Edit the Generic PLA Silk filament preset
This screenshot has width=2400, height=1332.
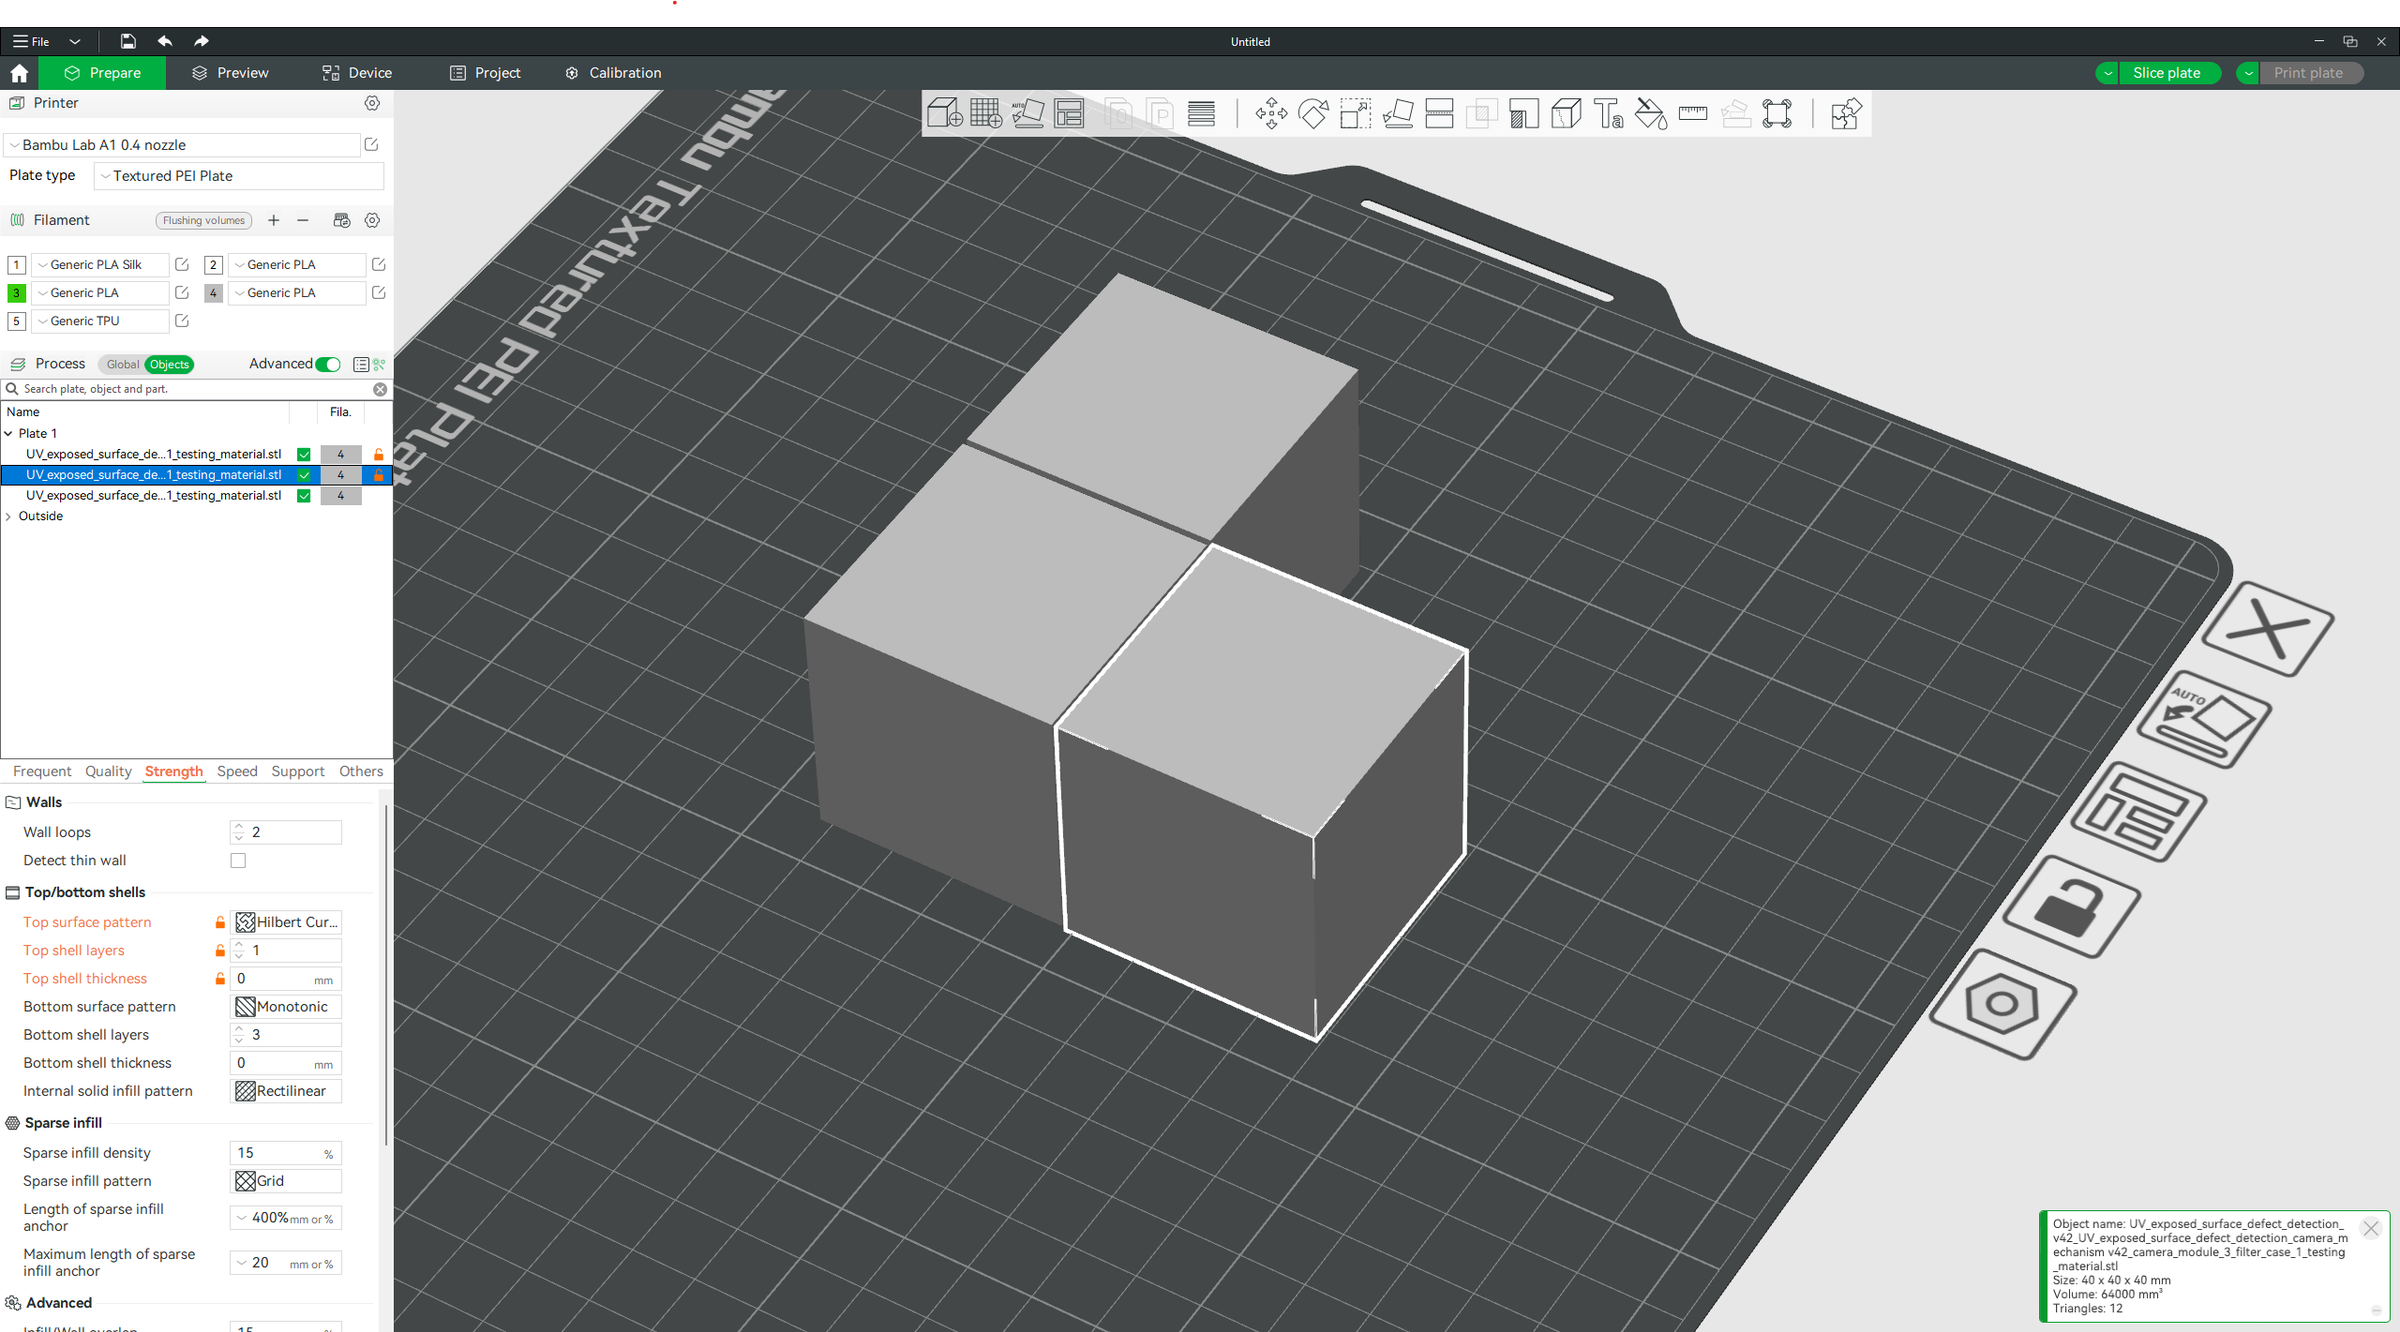point(182,265)
